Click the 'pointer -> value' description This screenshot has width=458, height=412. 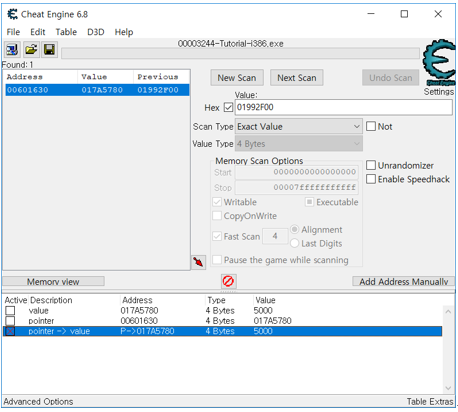[x=59, y=331]
